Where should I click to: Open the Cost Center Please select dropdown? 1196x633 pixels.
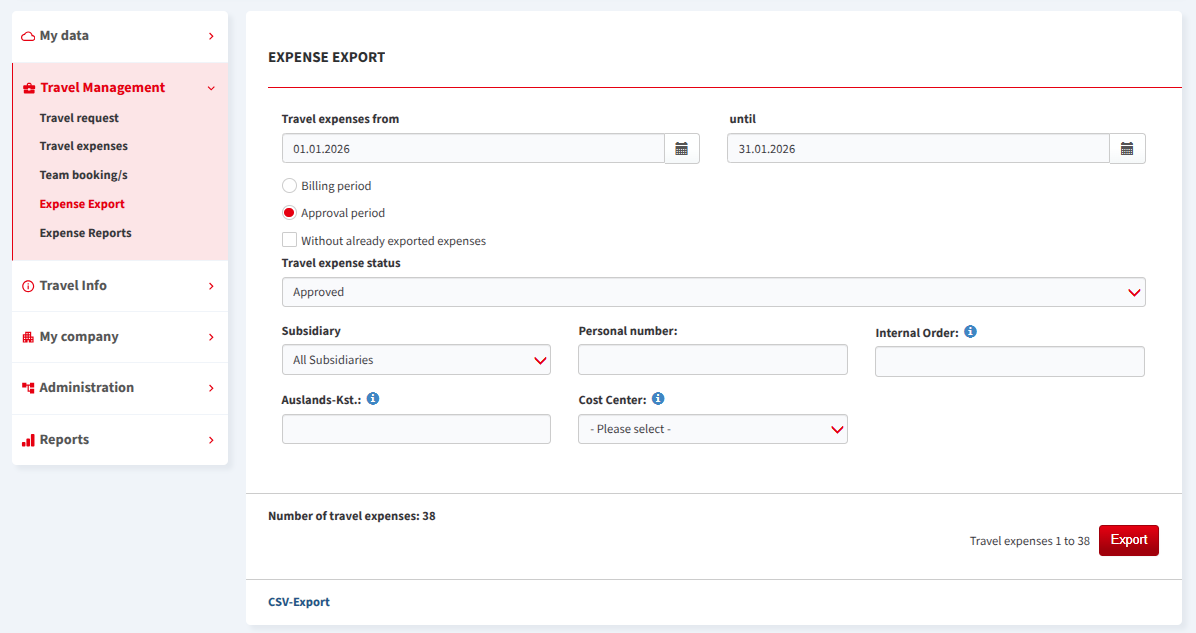pyautogui.click(x=712, y=429)
